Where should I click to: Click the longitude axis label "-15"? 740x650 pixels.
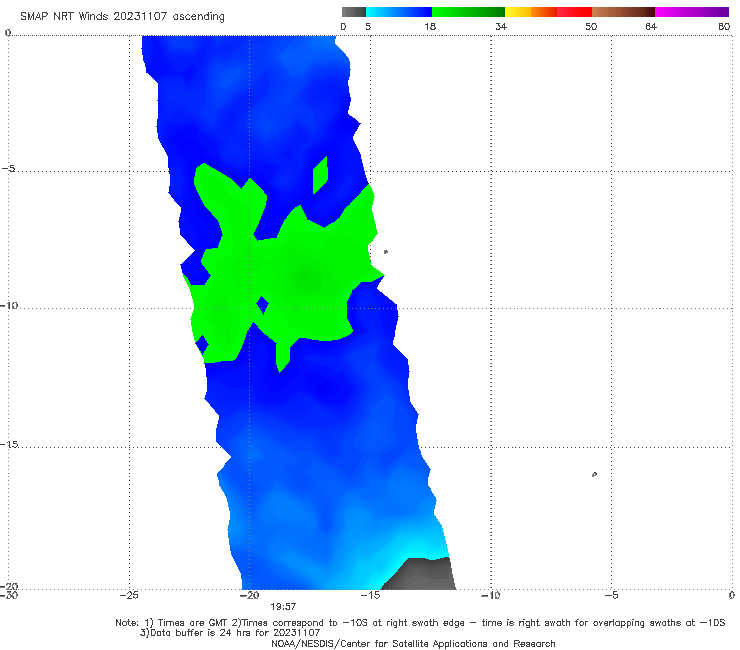(370, 595)
